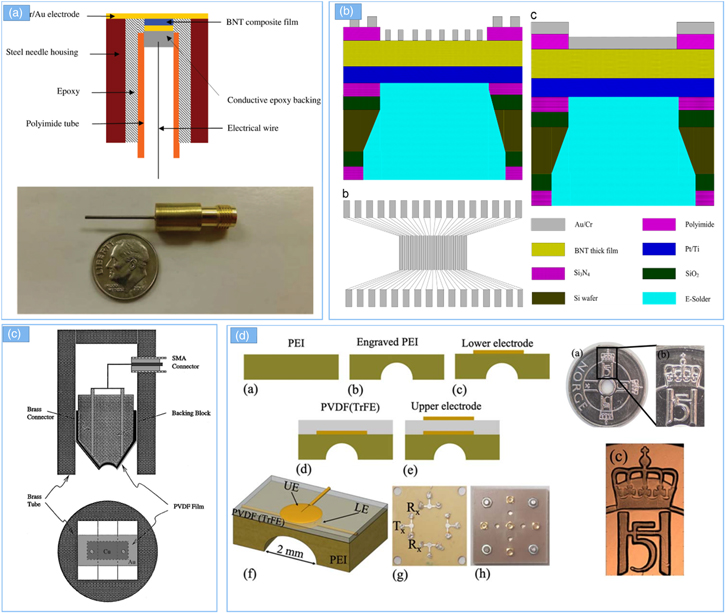Click the engraved PEI block above (b)
The width and height of the screenshot is (725, 613).
[397, 367]
